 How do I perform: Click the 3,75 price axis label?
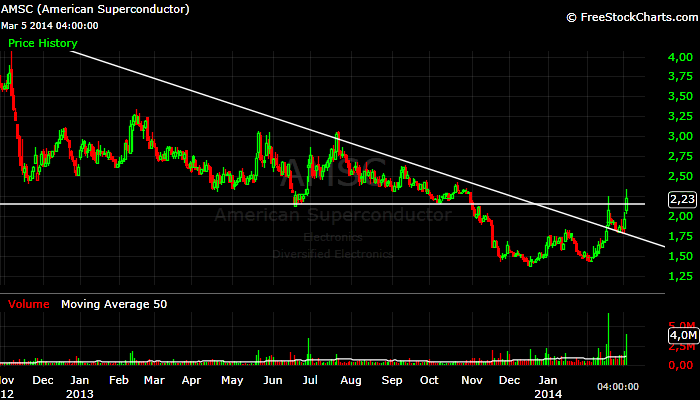point(680,77)
